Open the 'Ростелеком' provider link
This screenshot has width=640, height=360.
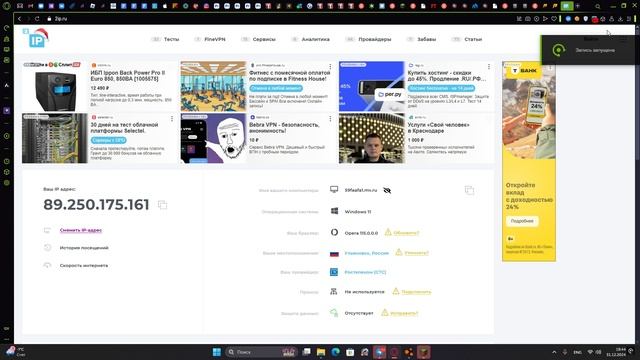click(365, 272)
